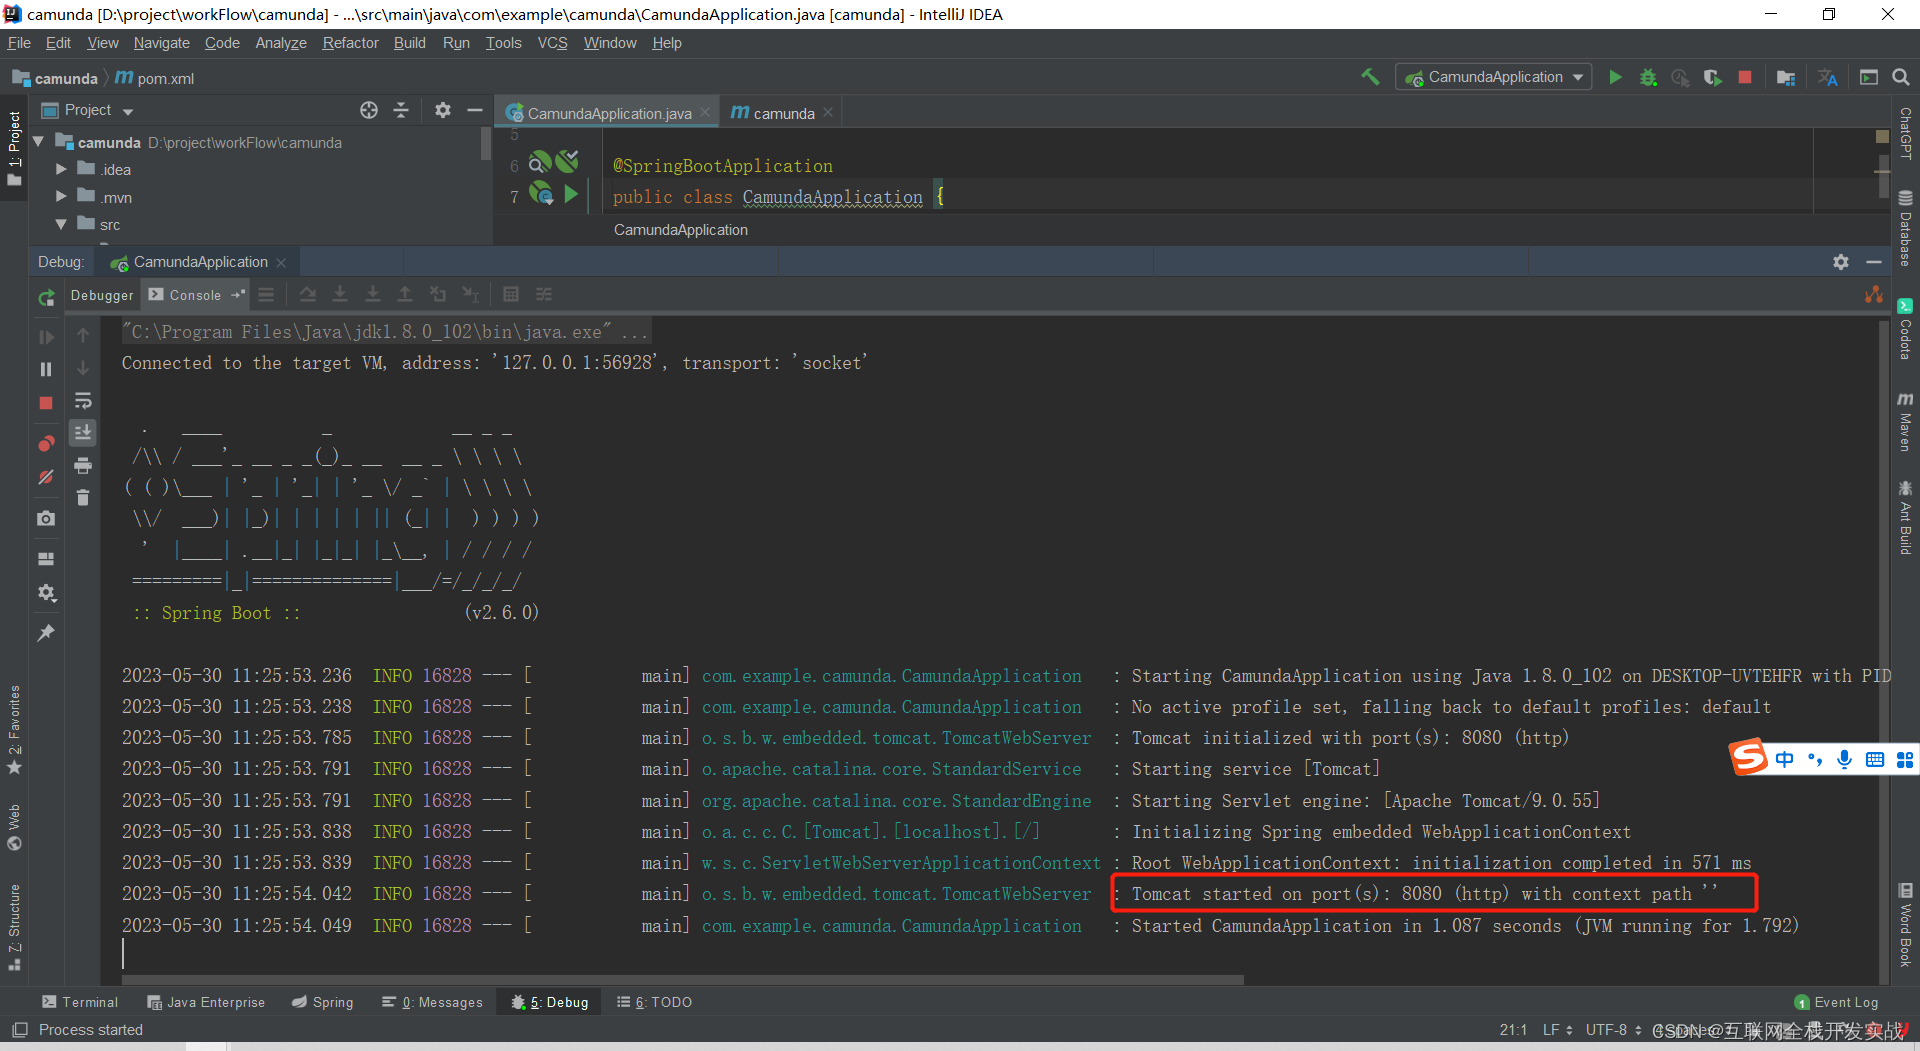Viewport: 1920px width, 1051px height.
Task: Collapse the src folder
Action: [61, 225]
